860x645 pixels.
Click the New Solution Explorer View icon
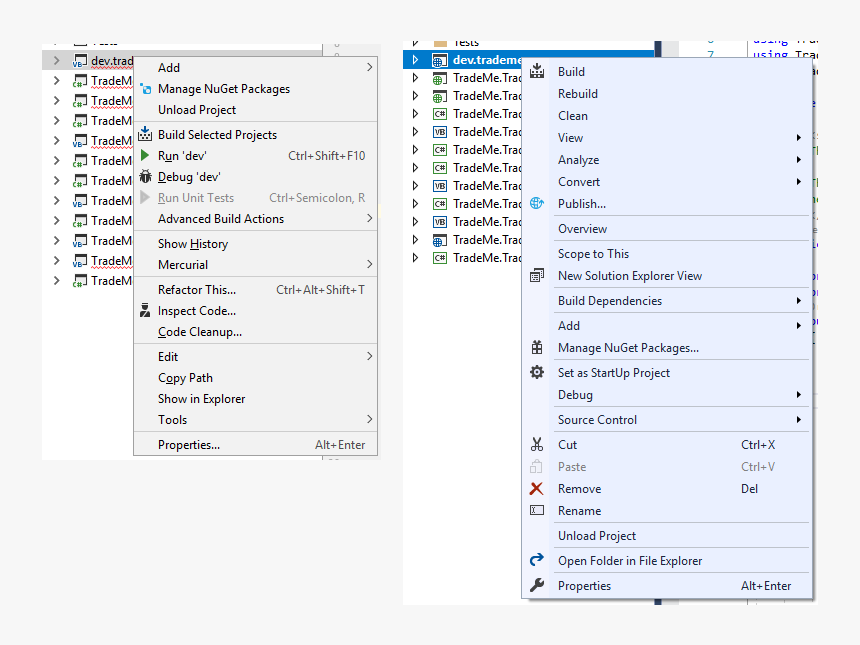[537, 275]
